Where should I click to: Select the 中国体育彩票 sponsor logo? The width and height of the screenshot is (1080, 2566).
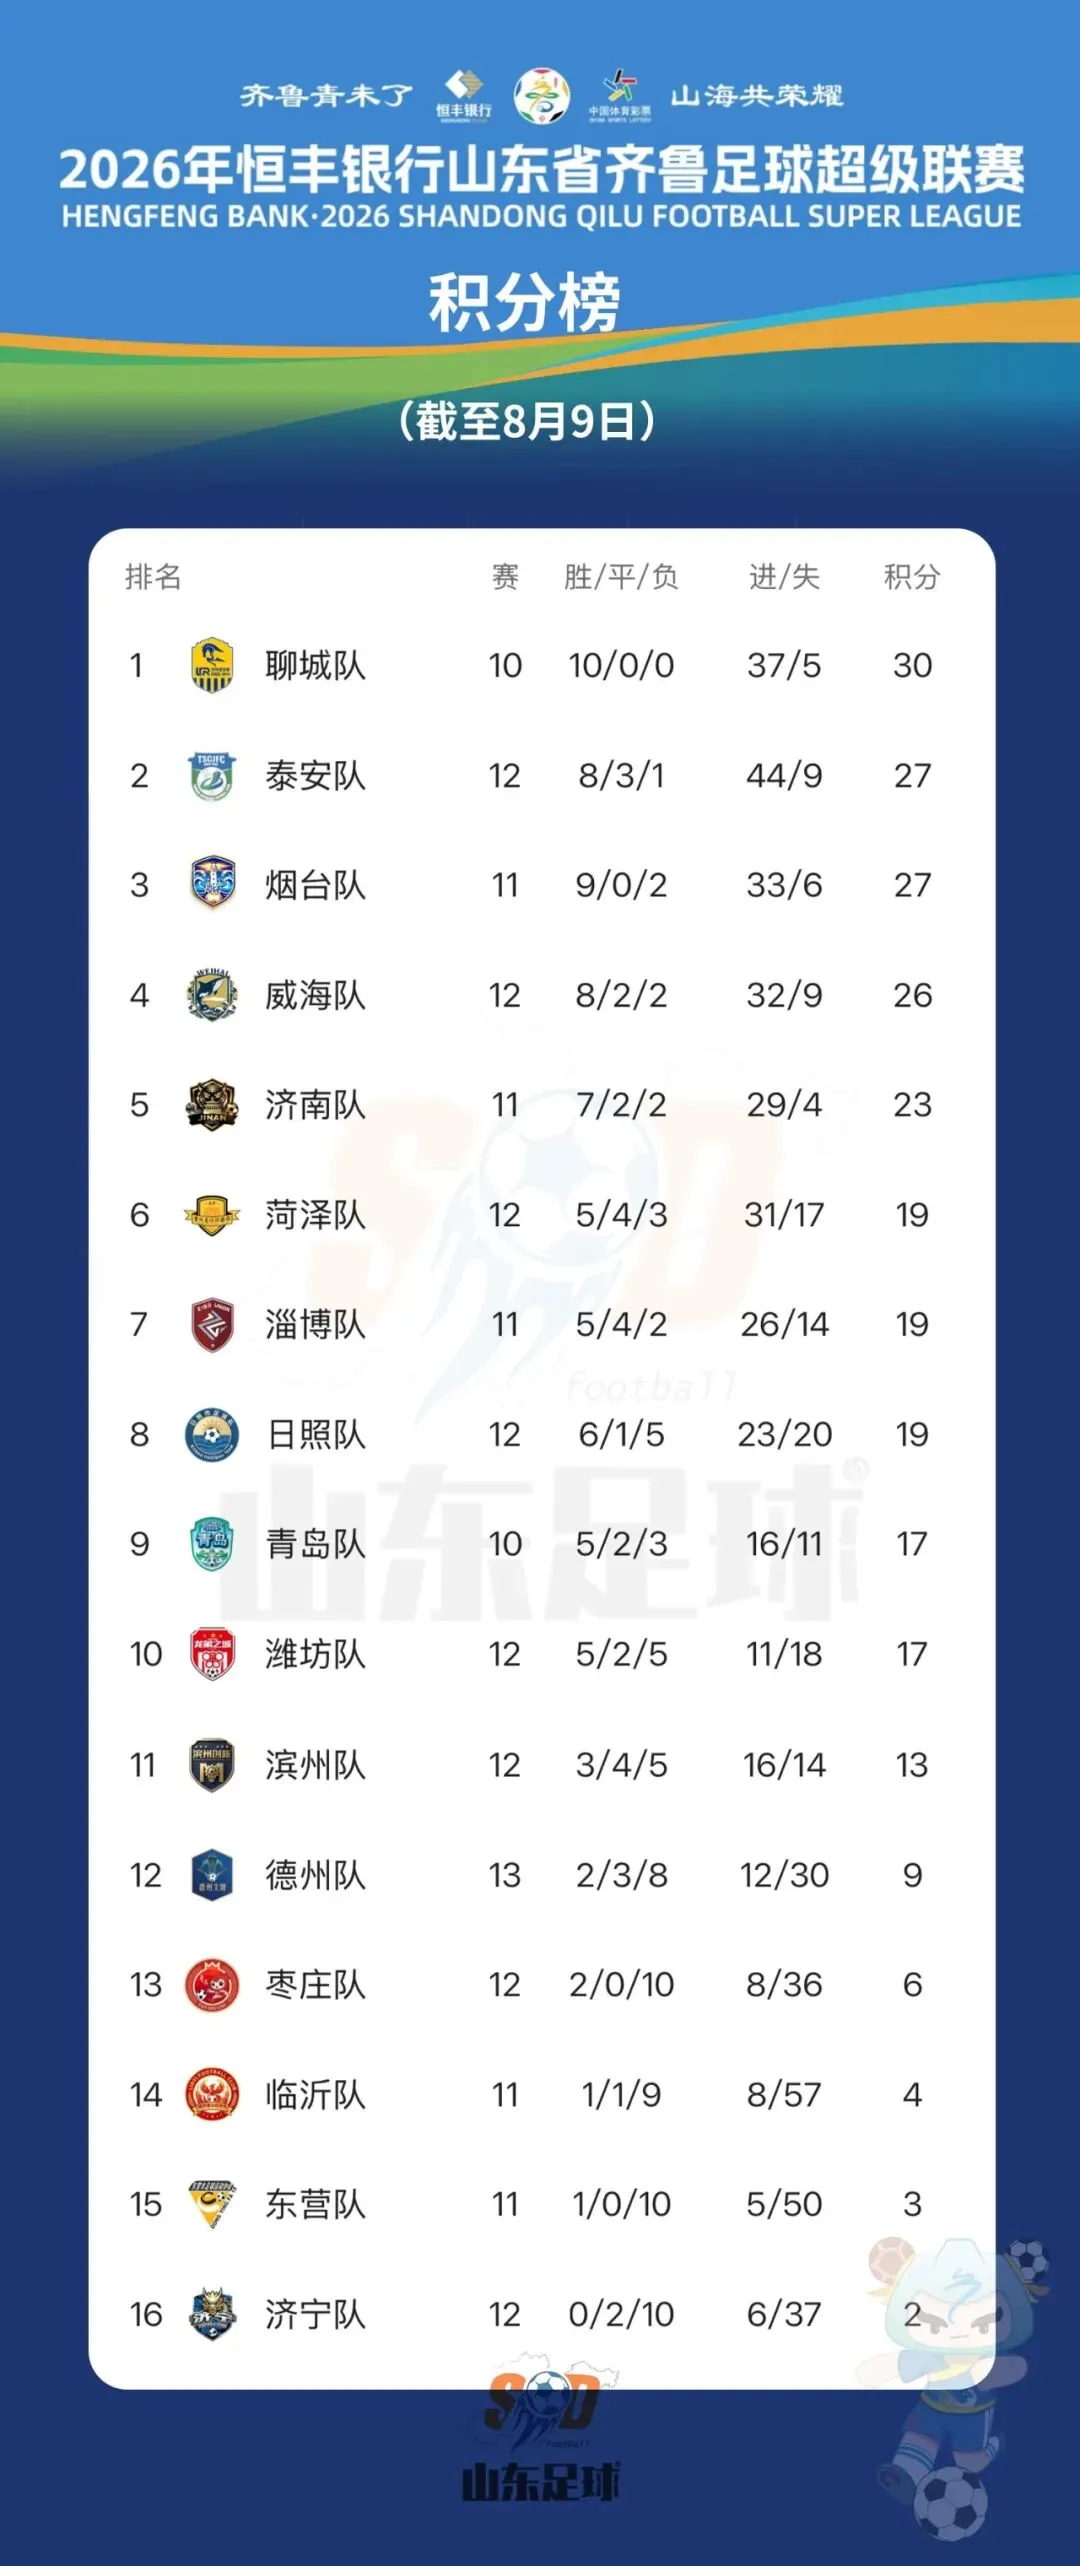(619, 96)
